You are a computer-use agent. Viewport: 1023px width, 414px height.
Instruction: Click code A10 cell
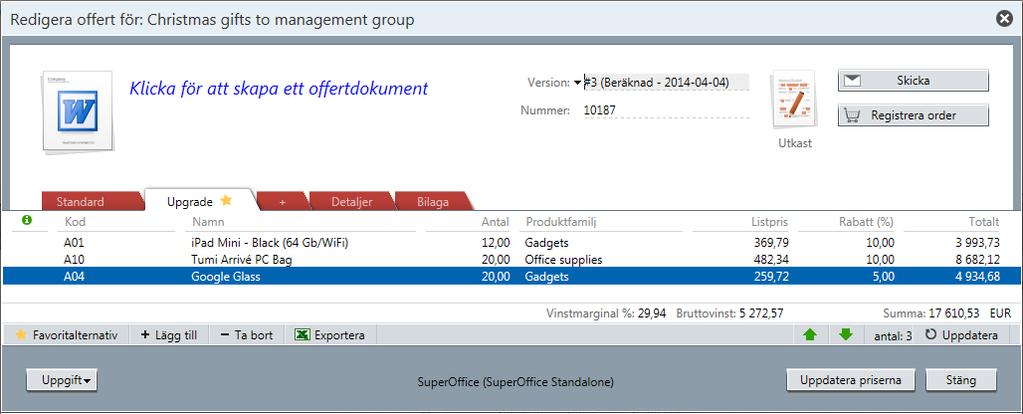74,259
